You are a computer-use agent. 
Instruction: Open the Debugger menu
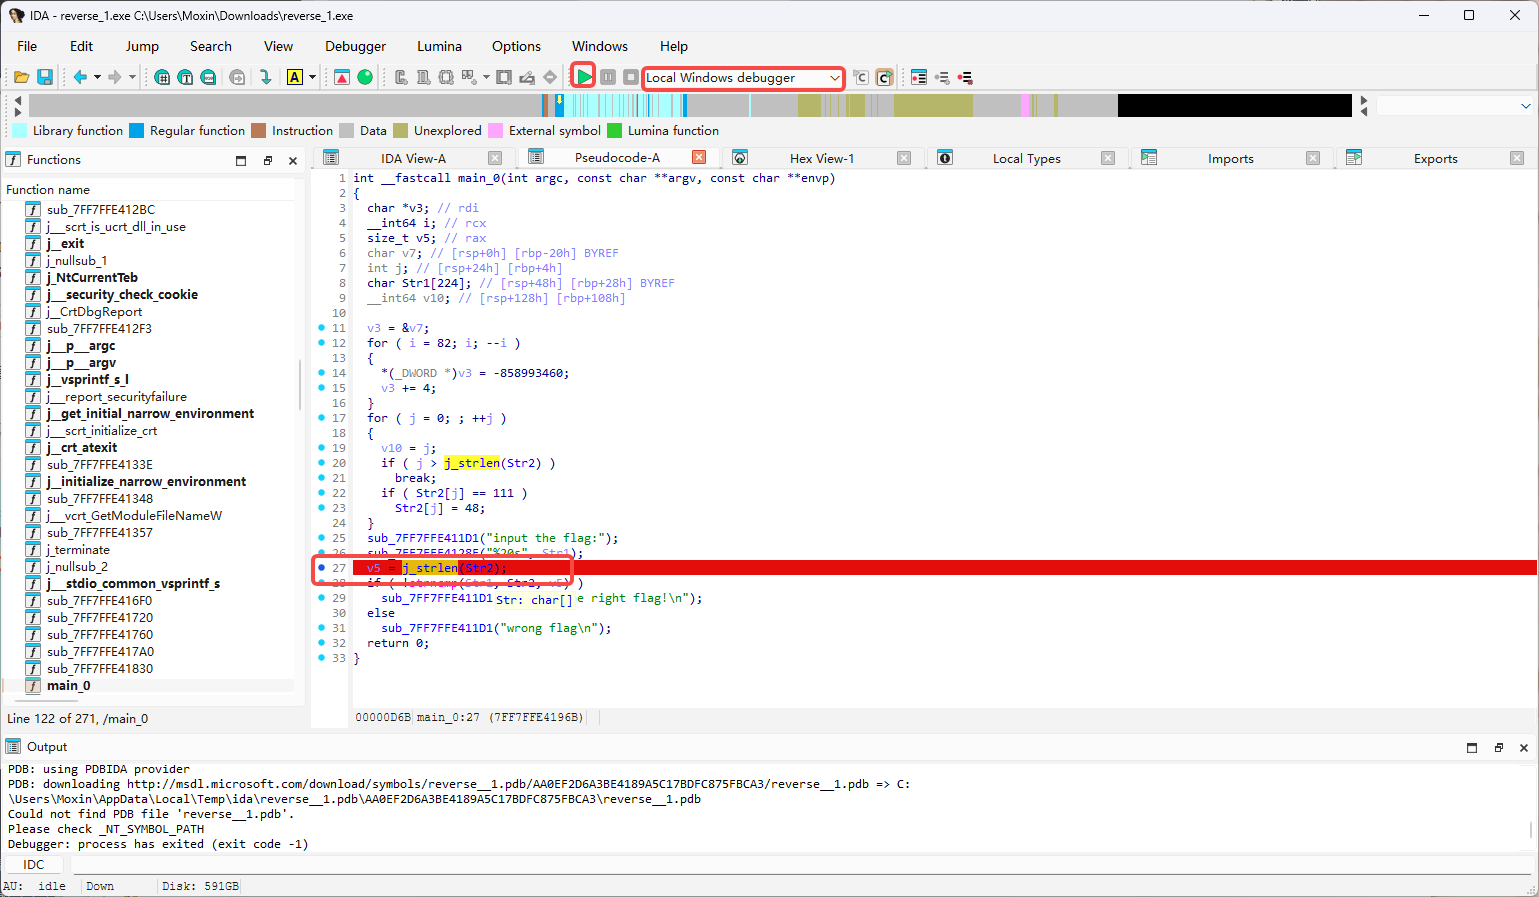point(355,46)
